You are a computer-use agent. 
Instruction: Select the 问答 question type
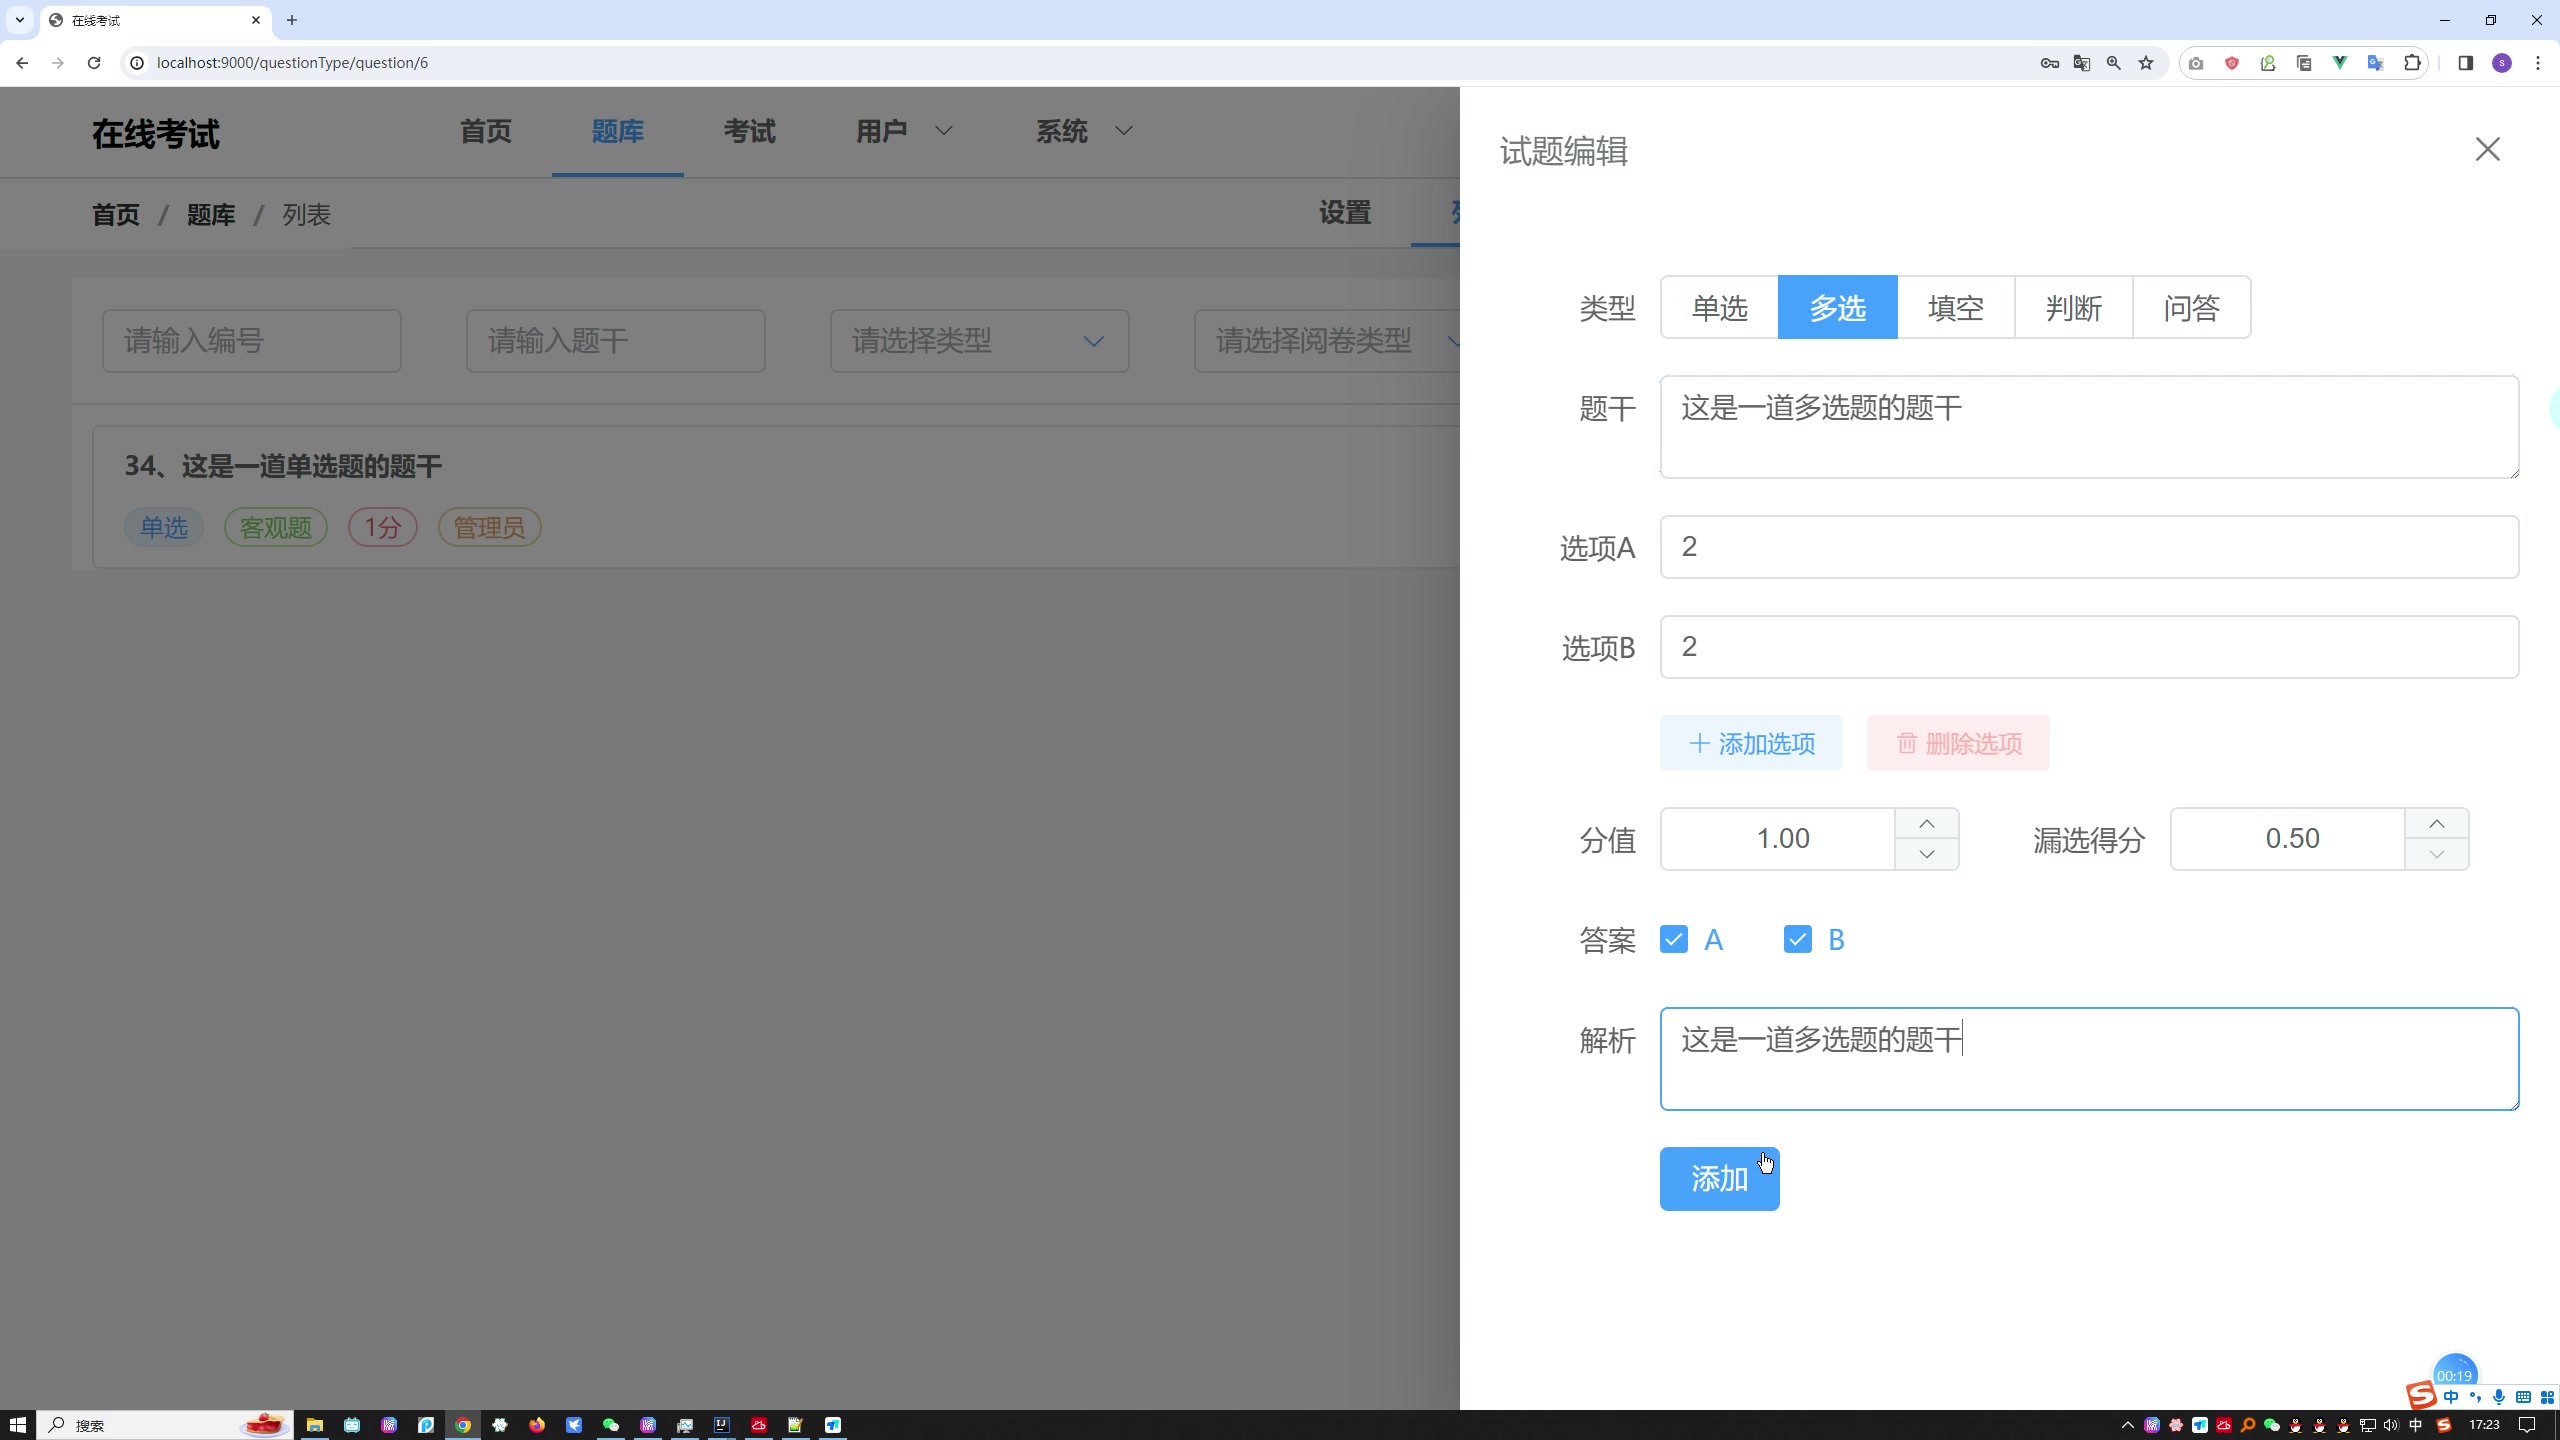2192,307
